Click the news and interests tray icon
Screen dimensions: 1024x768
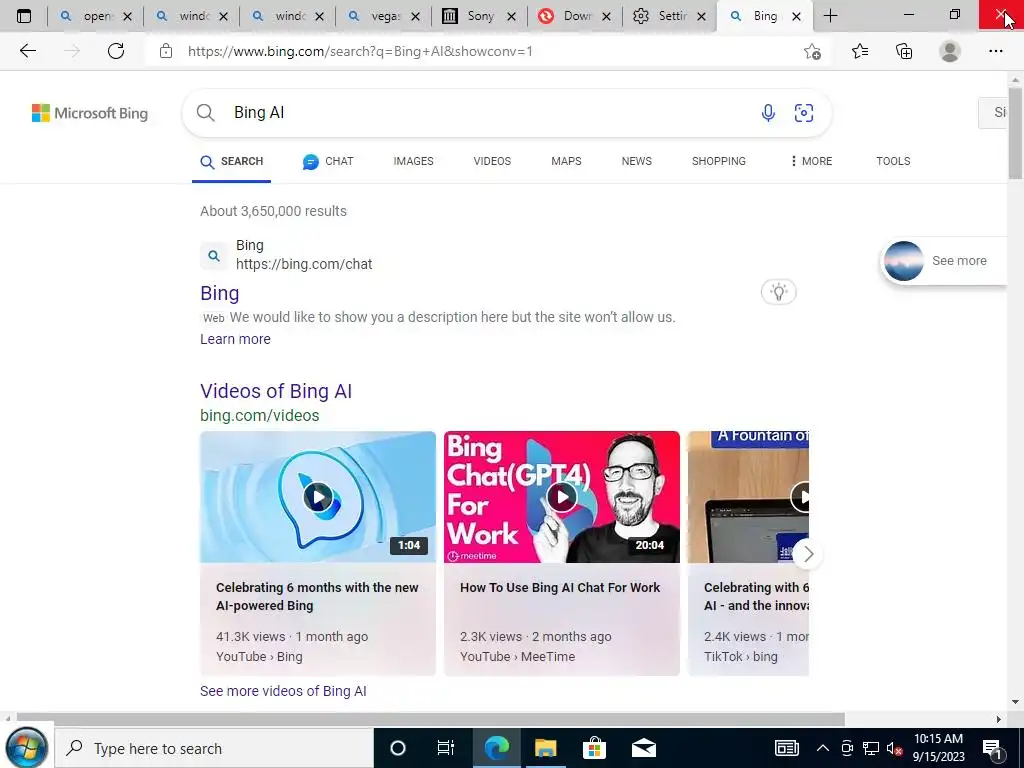(786, 748)
